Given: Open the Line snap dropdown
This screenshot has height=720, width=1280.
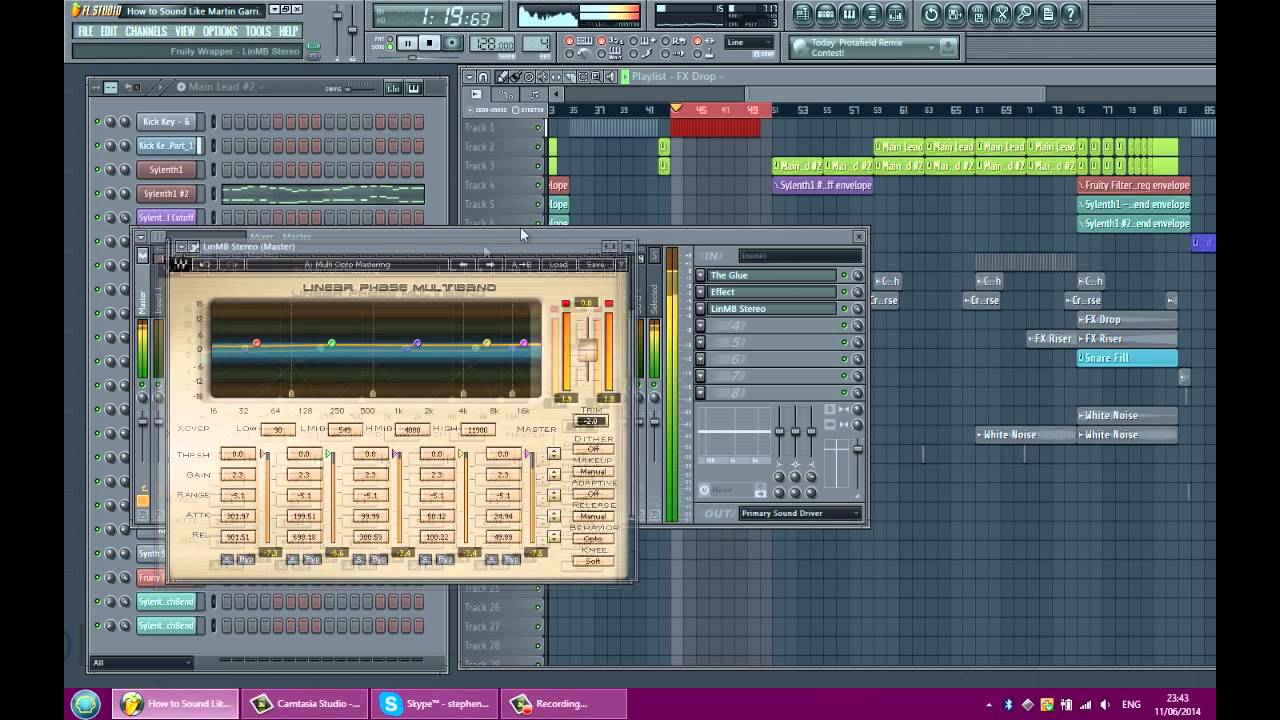Looking at the screenshot, I should pyautogui.click(x=749, y=43).
